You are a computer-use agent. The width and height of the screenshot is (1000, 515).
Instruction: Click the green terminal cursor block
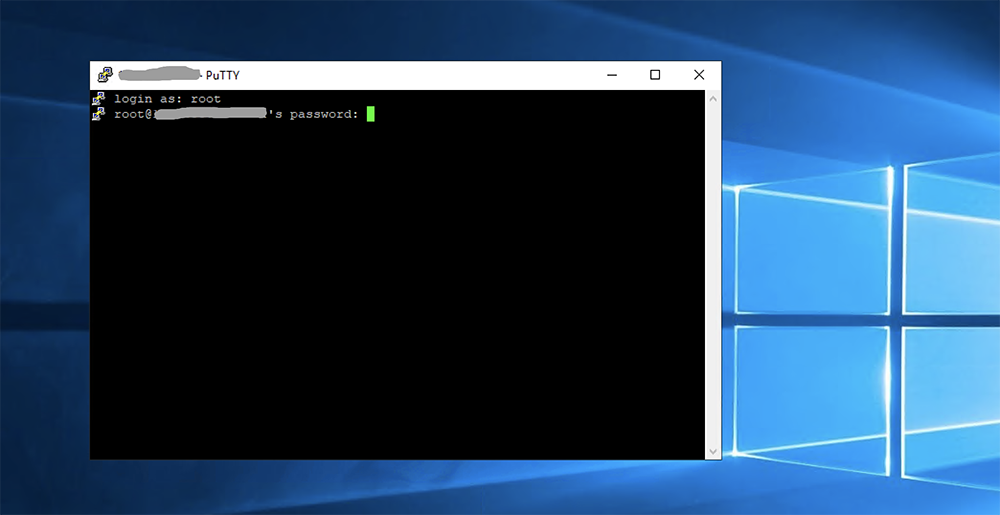pyautogui.click(x=371, y=114)
